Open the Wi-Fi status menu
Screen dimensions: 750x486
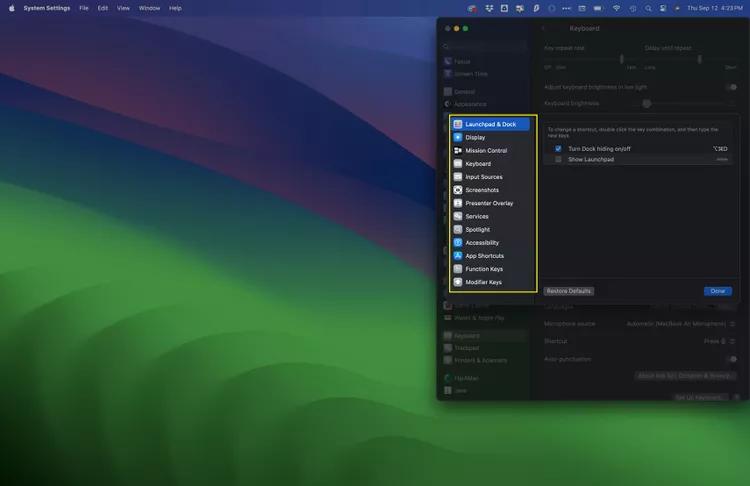pos(616,8)
